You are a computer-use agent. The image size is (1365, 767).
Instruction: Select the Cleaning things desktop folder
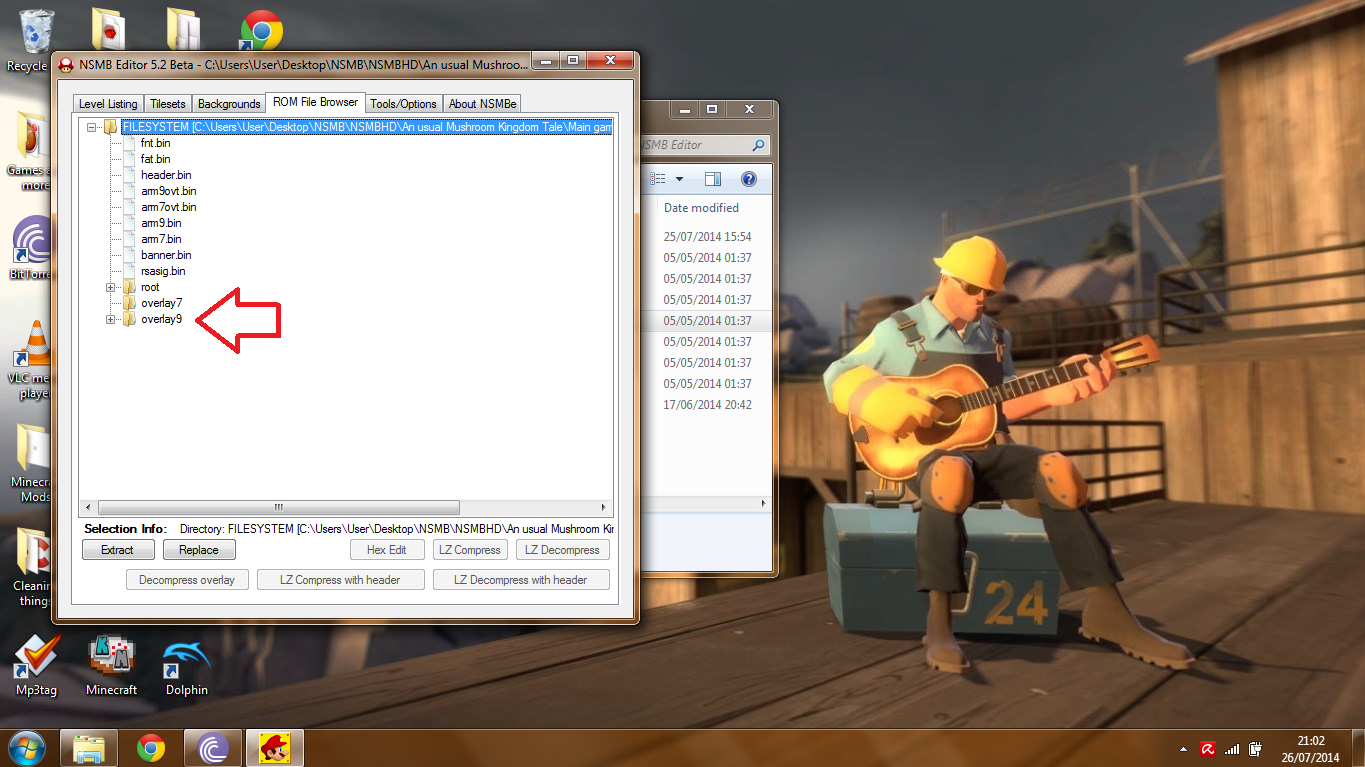pyautogui.click(x=30, y=567)
